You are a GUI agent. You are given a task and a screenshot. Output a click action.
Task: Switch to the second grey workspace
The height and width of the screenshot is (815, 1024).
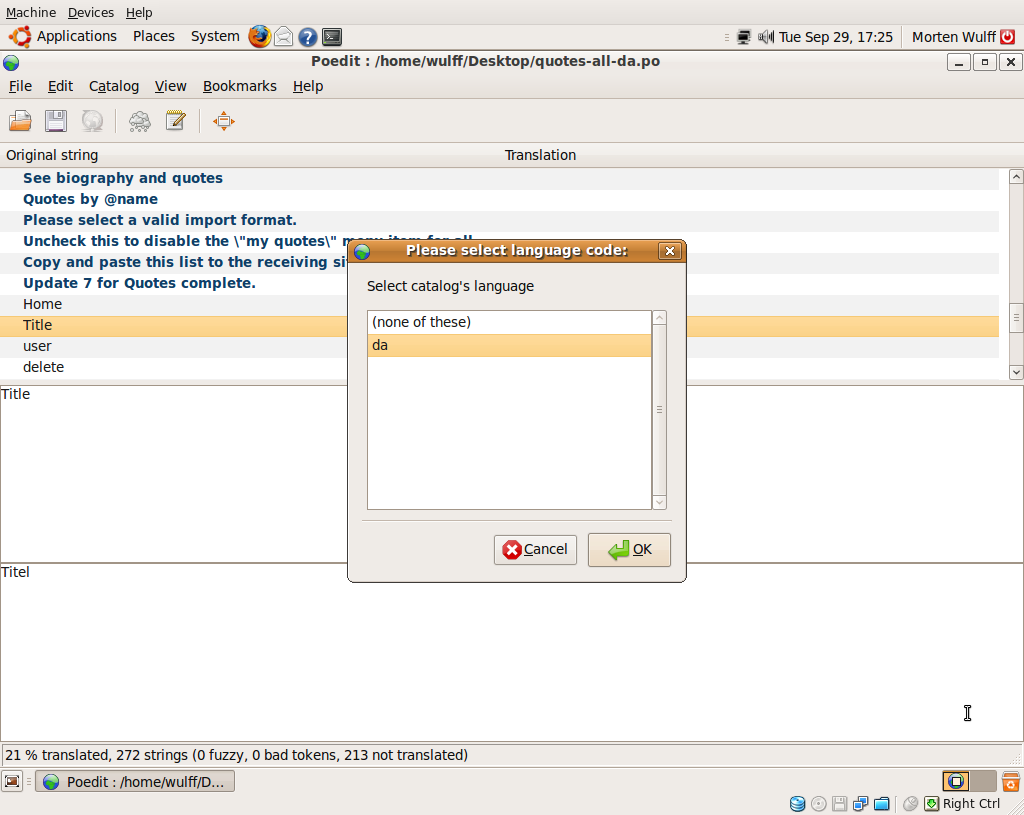pos(983,781)
